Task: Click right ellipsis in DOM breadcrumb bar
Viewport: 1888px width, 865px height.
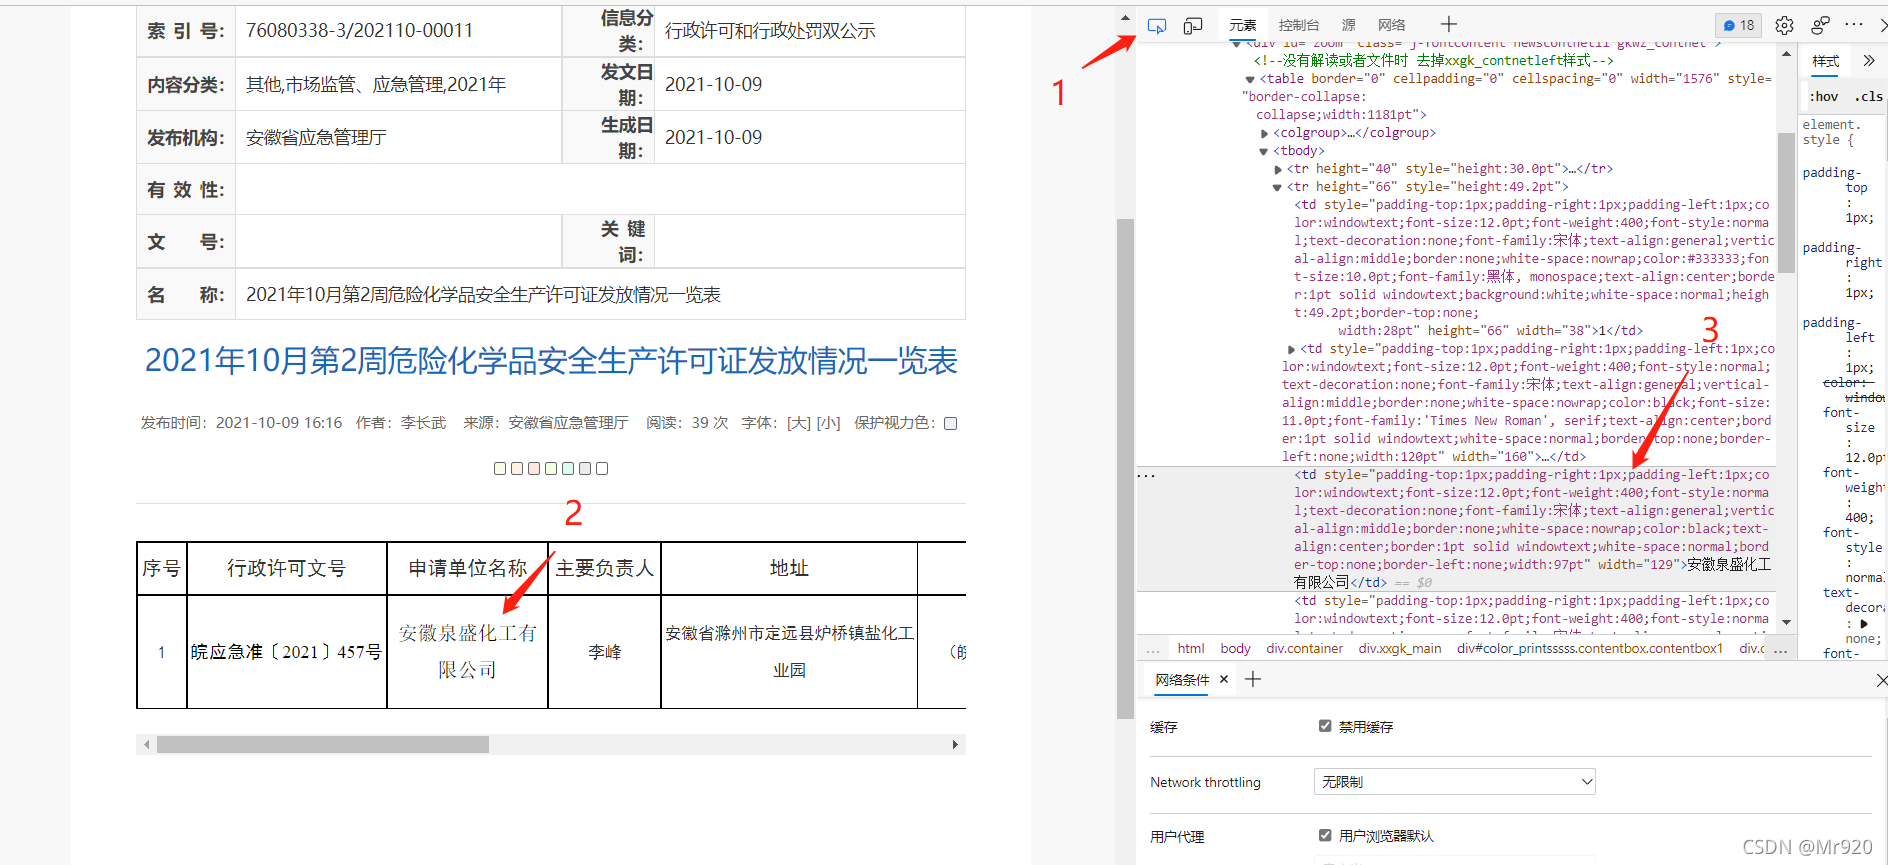Action: pyautogui.click(x=1780, y=649)
